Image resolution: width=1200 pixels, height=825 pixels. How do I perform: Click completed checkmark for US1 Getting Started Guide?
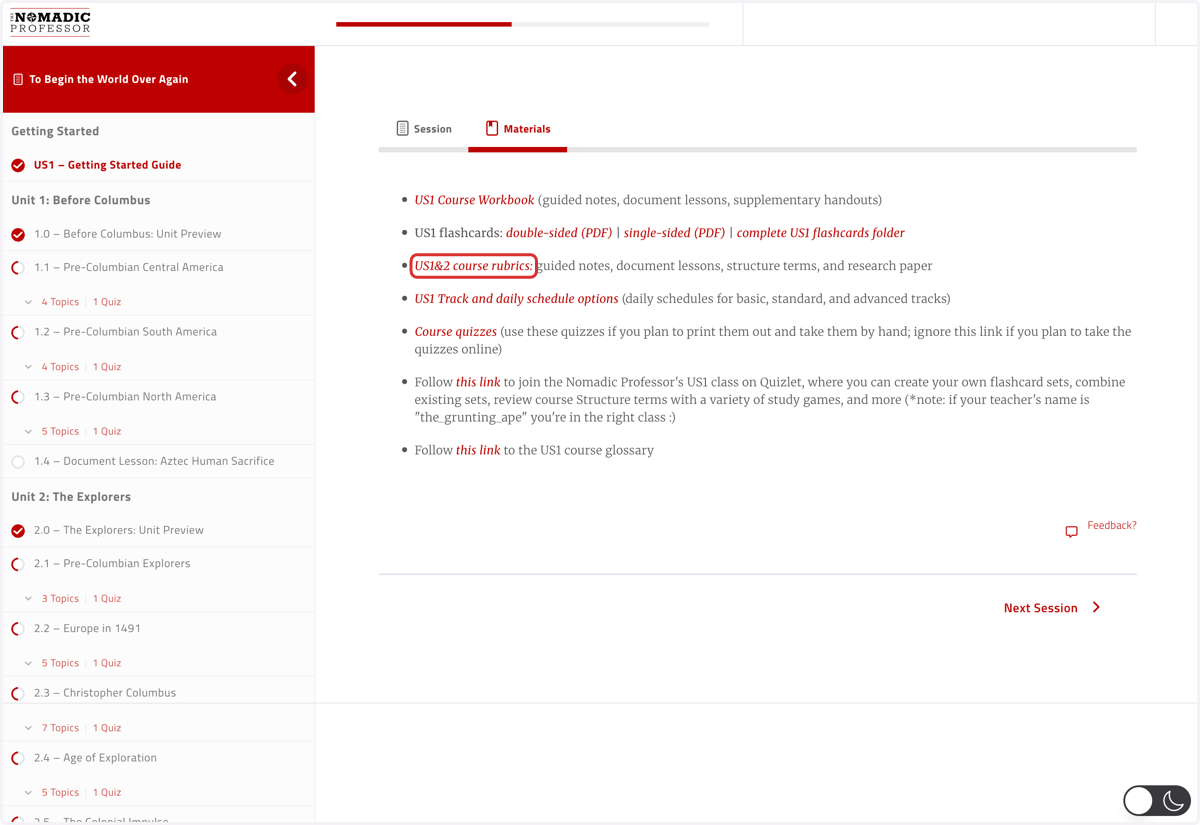18,165
